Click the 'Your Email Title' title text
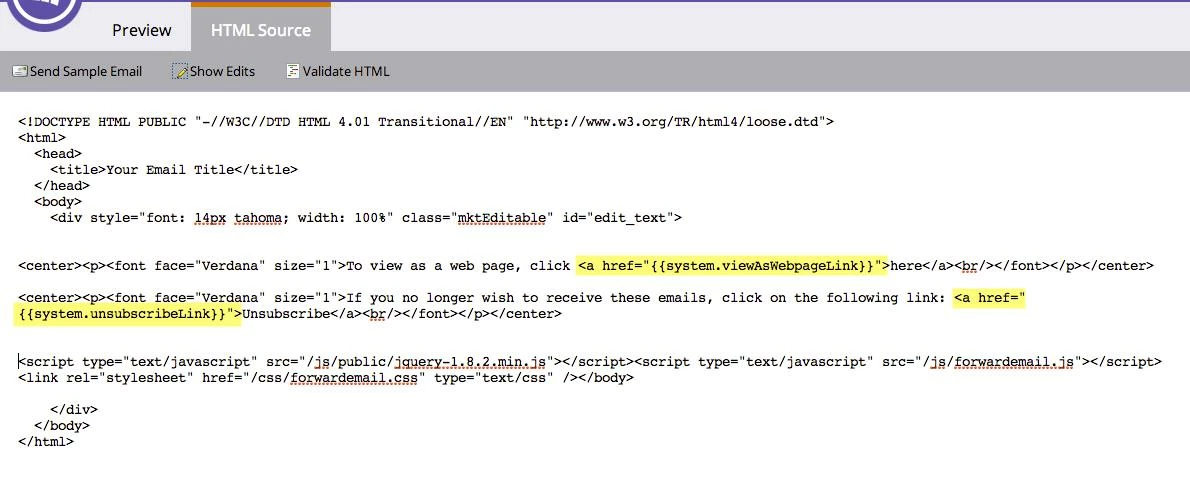Screen dimensions: 1190x481 tap(170, 170)
